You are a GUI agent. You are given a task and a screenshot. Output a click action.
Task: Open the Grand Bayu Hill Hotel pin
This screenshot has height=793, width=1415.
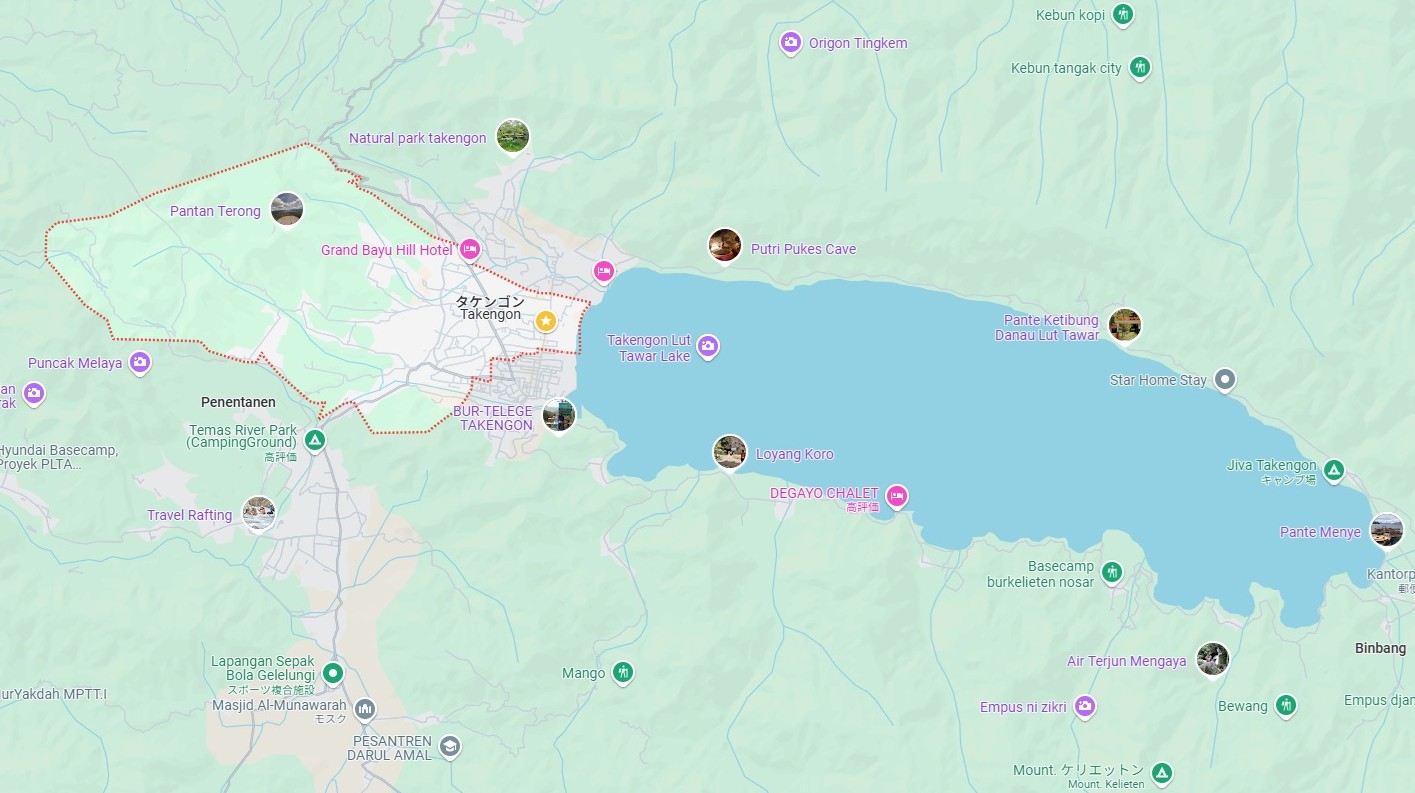(470, 249)
